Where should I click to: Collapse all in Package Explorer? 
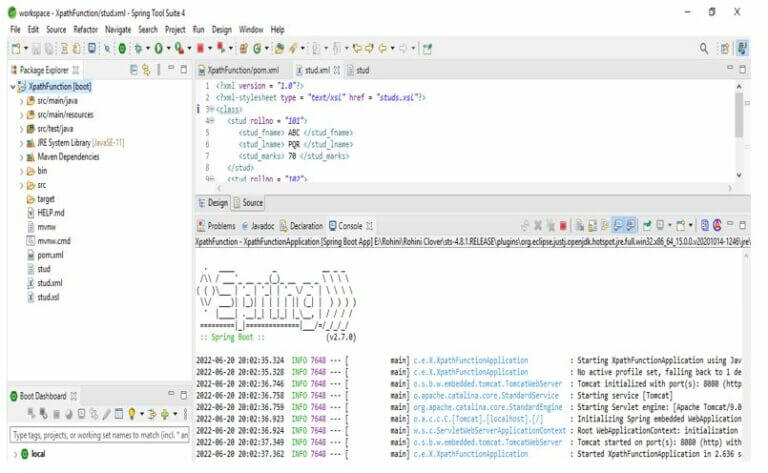pos(133,70)
